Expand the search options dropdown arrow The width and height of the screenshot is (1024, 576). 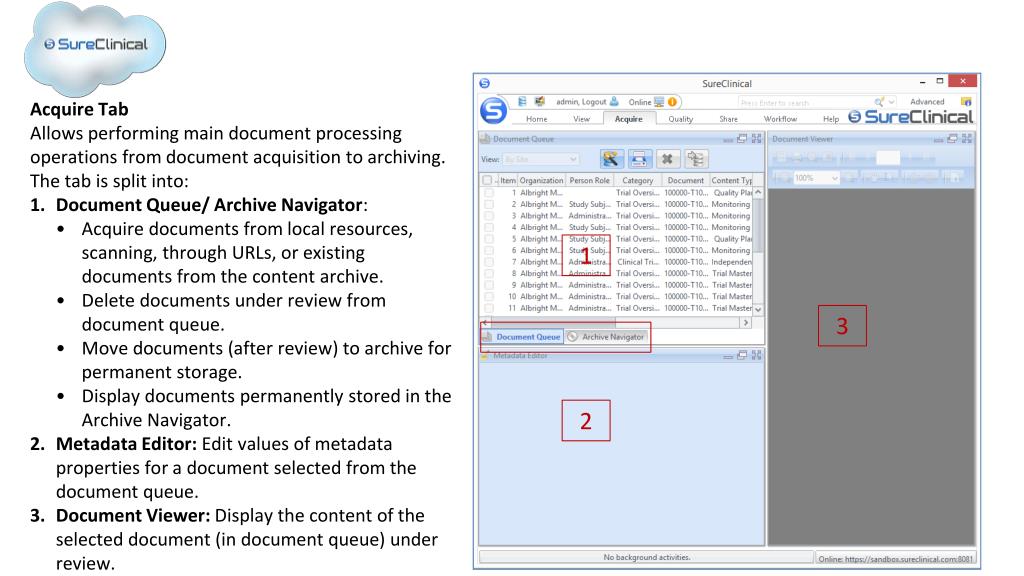click(891, 102)
